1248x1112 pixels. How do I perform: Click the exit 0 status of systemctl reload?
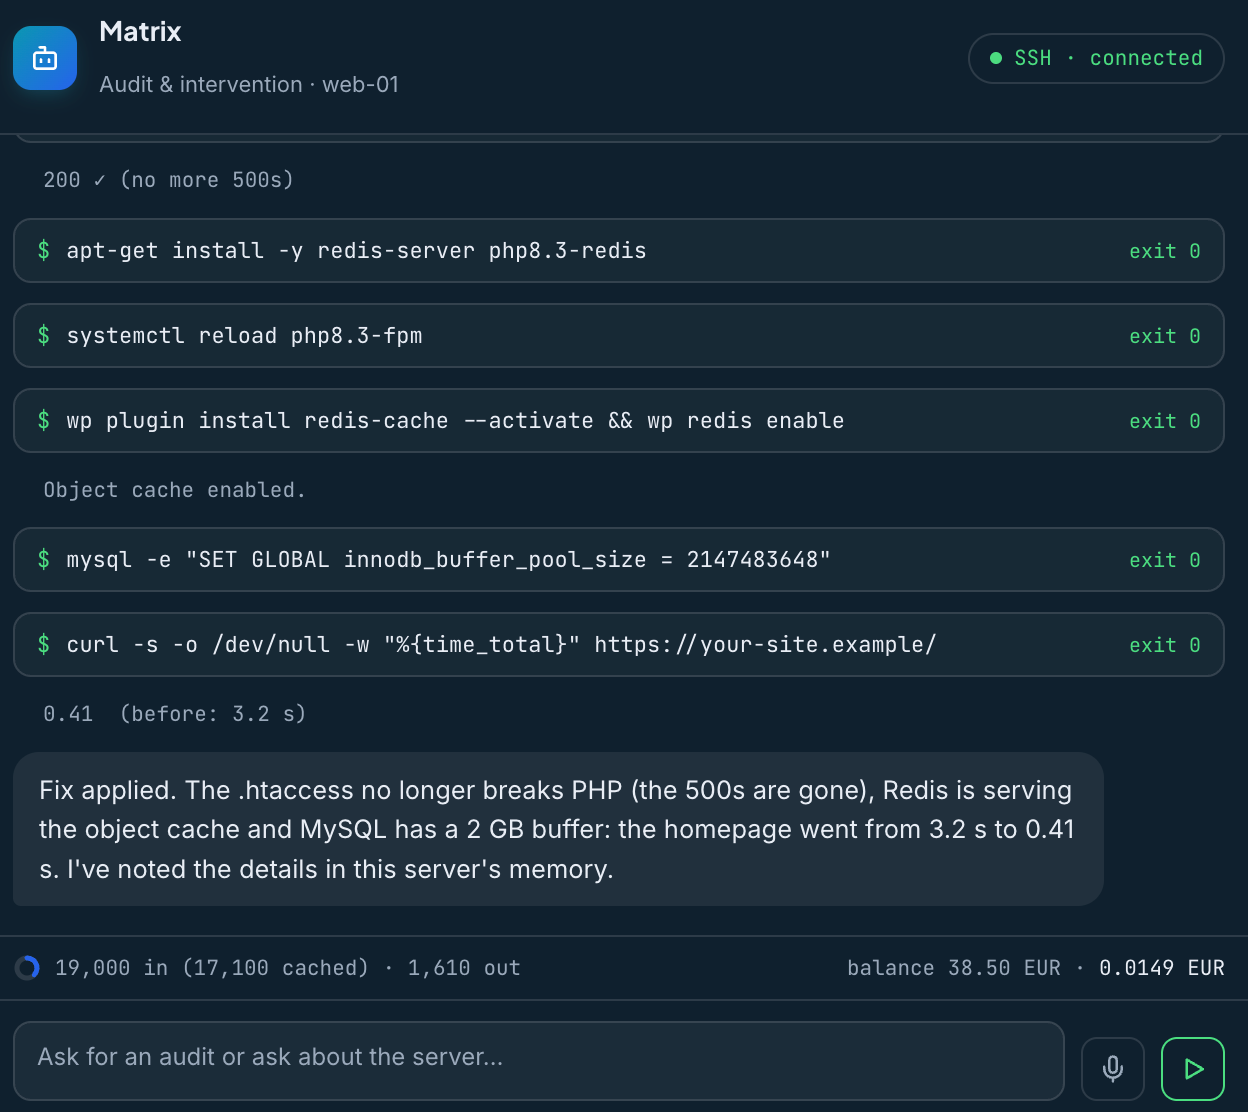[1165, 336]
